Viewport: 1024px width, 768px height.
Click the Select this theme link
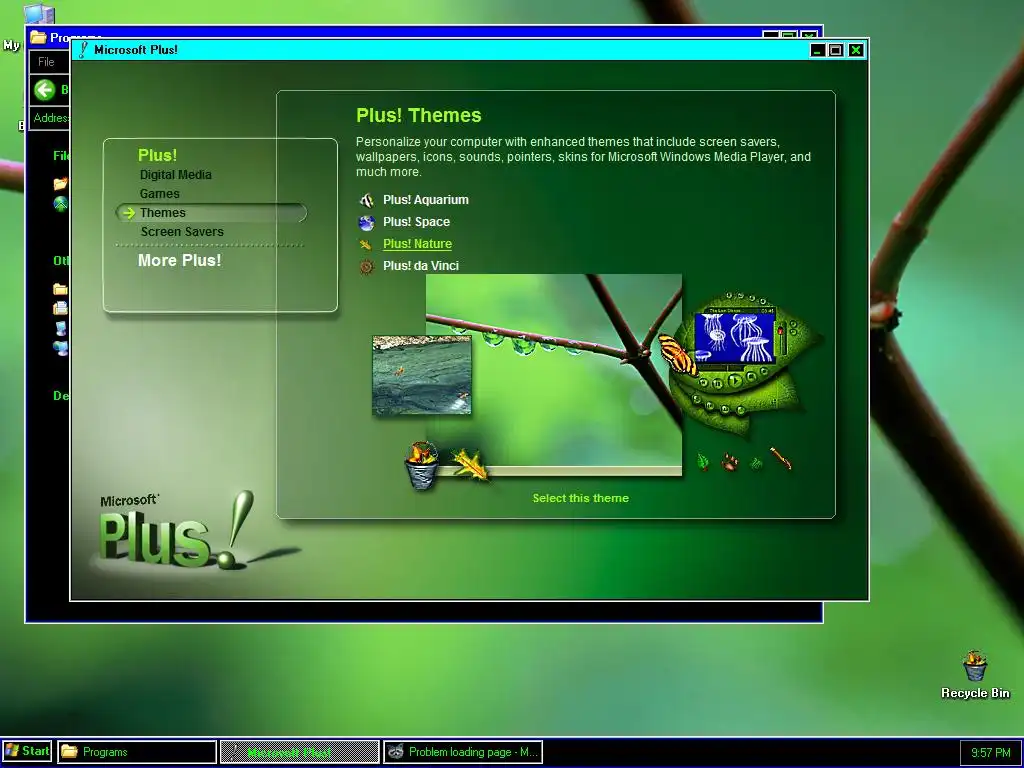(581, 498)
